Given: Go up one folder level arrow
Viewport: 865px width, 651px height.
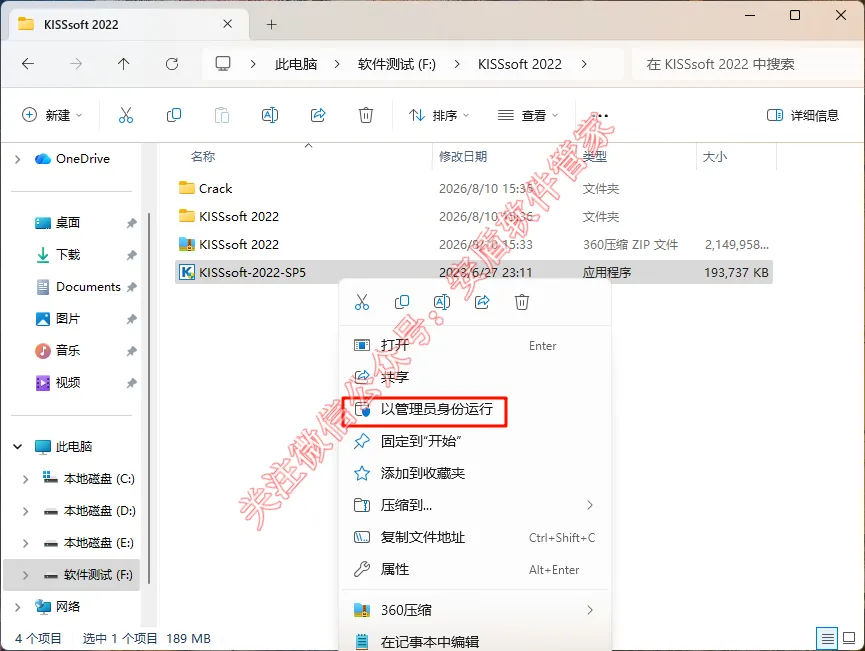Looking at the screenshot, I should [124, 64].
